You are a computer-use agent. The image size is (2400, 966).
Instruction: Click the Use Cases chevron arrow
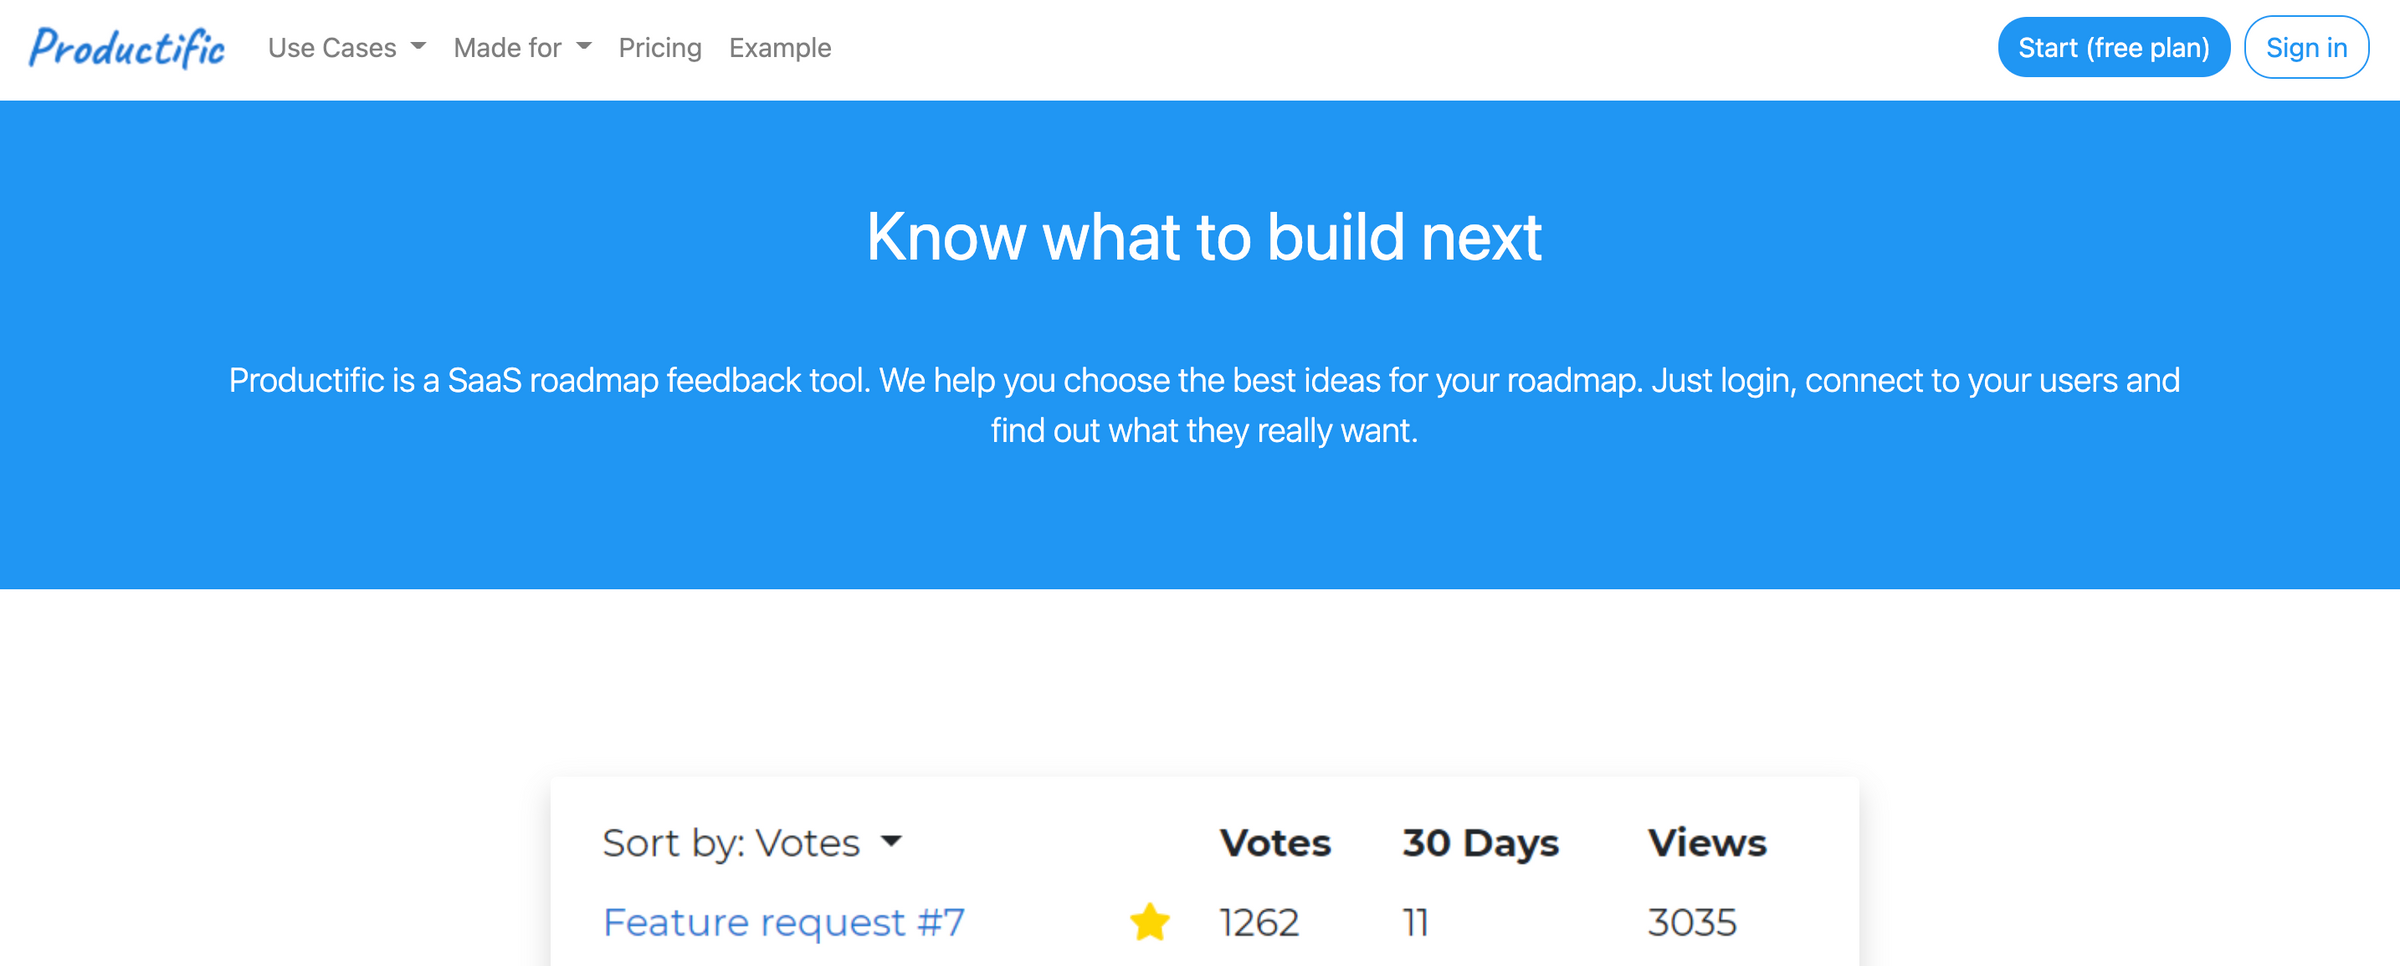[x=420, y=45]
